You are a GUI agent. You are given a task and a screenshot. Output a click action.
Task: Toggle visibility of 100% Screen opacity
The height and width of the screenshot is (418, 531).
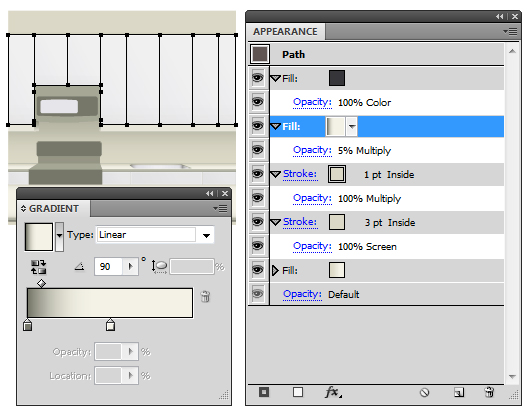click(258, 246)
